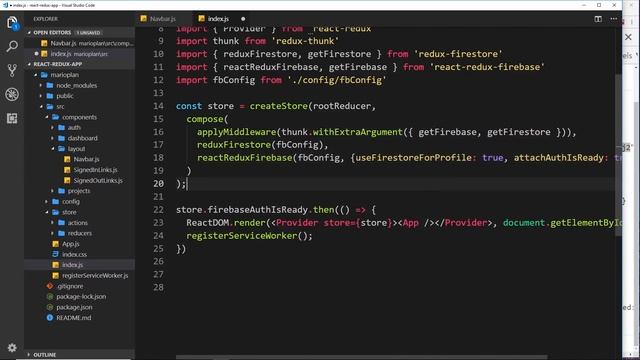Select the index.js editor tab
This screenshot has height=360, width=640.
pyautogui.click(x=218, y=19)
